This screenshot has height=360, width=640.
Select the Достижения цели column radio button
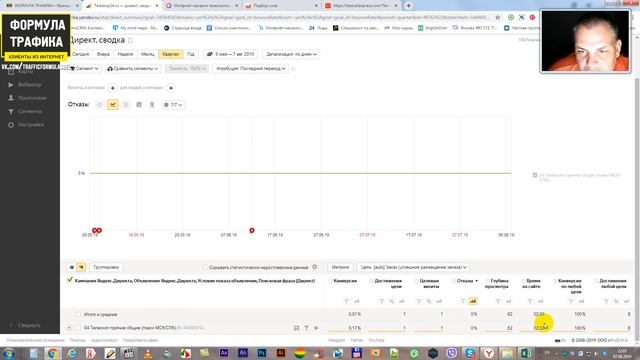click(x=371, y=281)
